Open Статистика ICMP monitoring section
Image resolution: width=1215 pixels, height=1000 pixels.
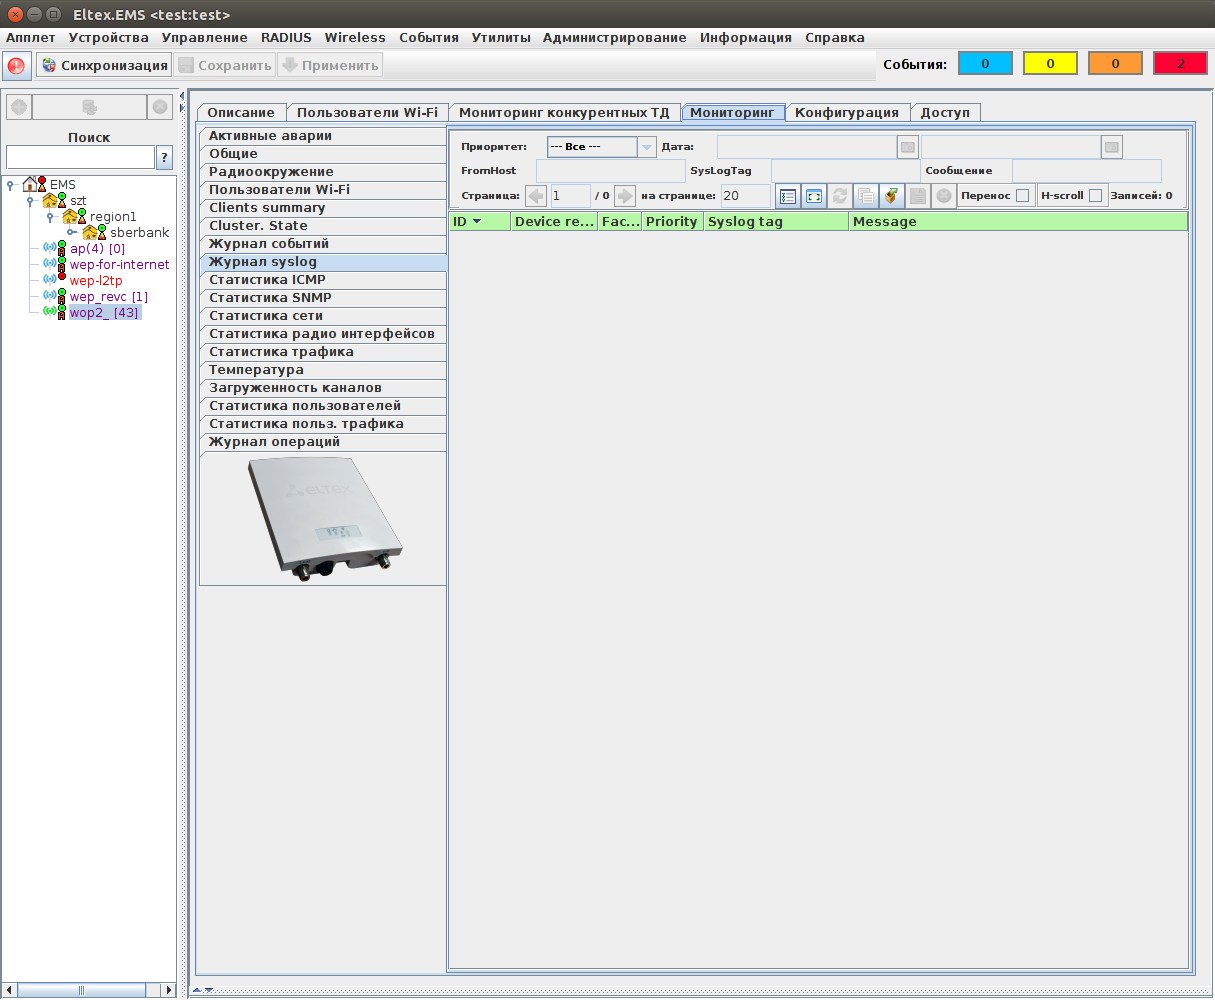point(323,280)
